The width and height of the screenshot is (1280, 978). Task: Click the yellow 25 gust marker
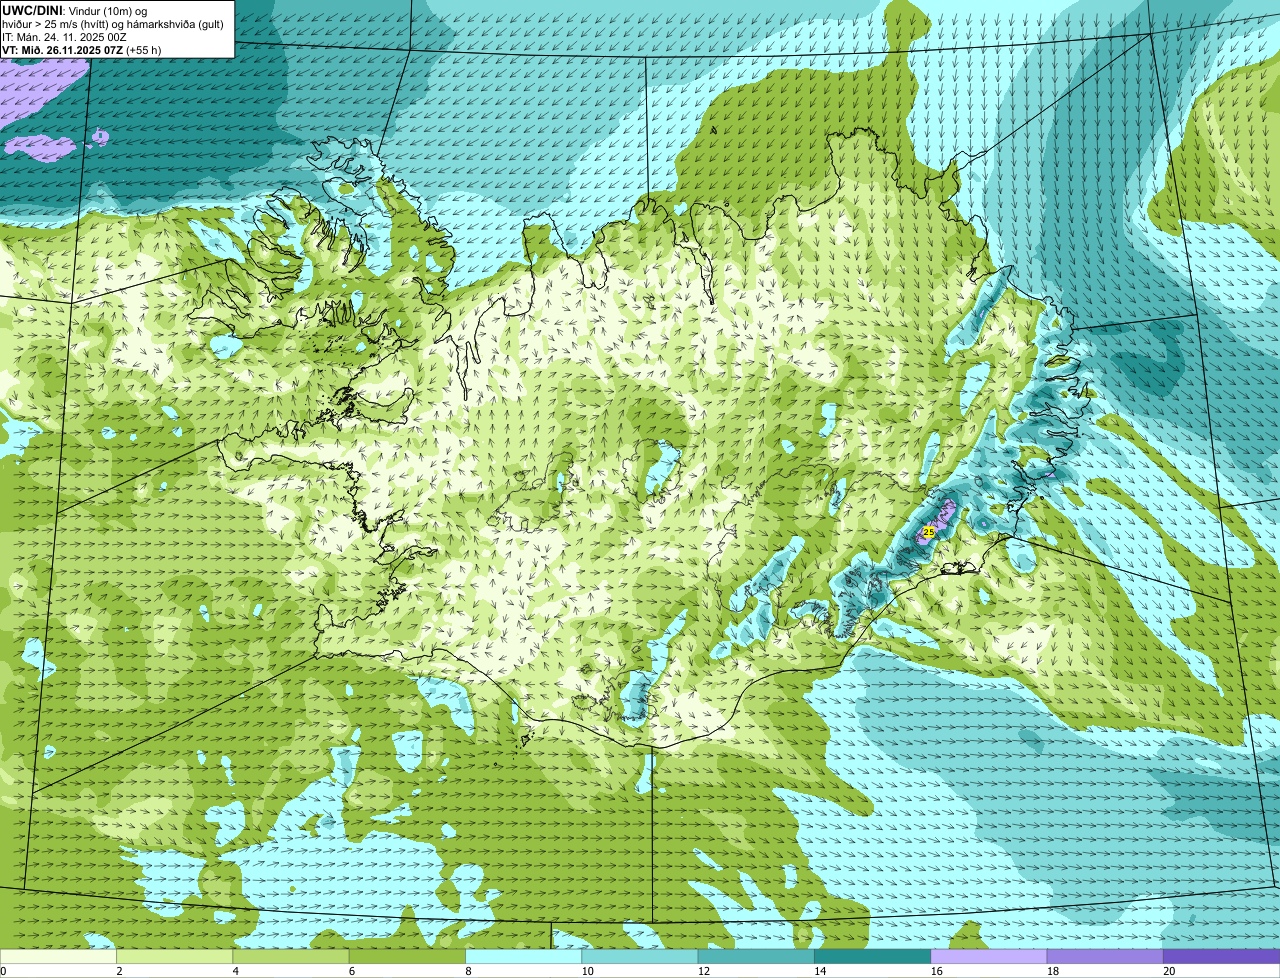(x=929, y=532)
